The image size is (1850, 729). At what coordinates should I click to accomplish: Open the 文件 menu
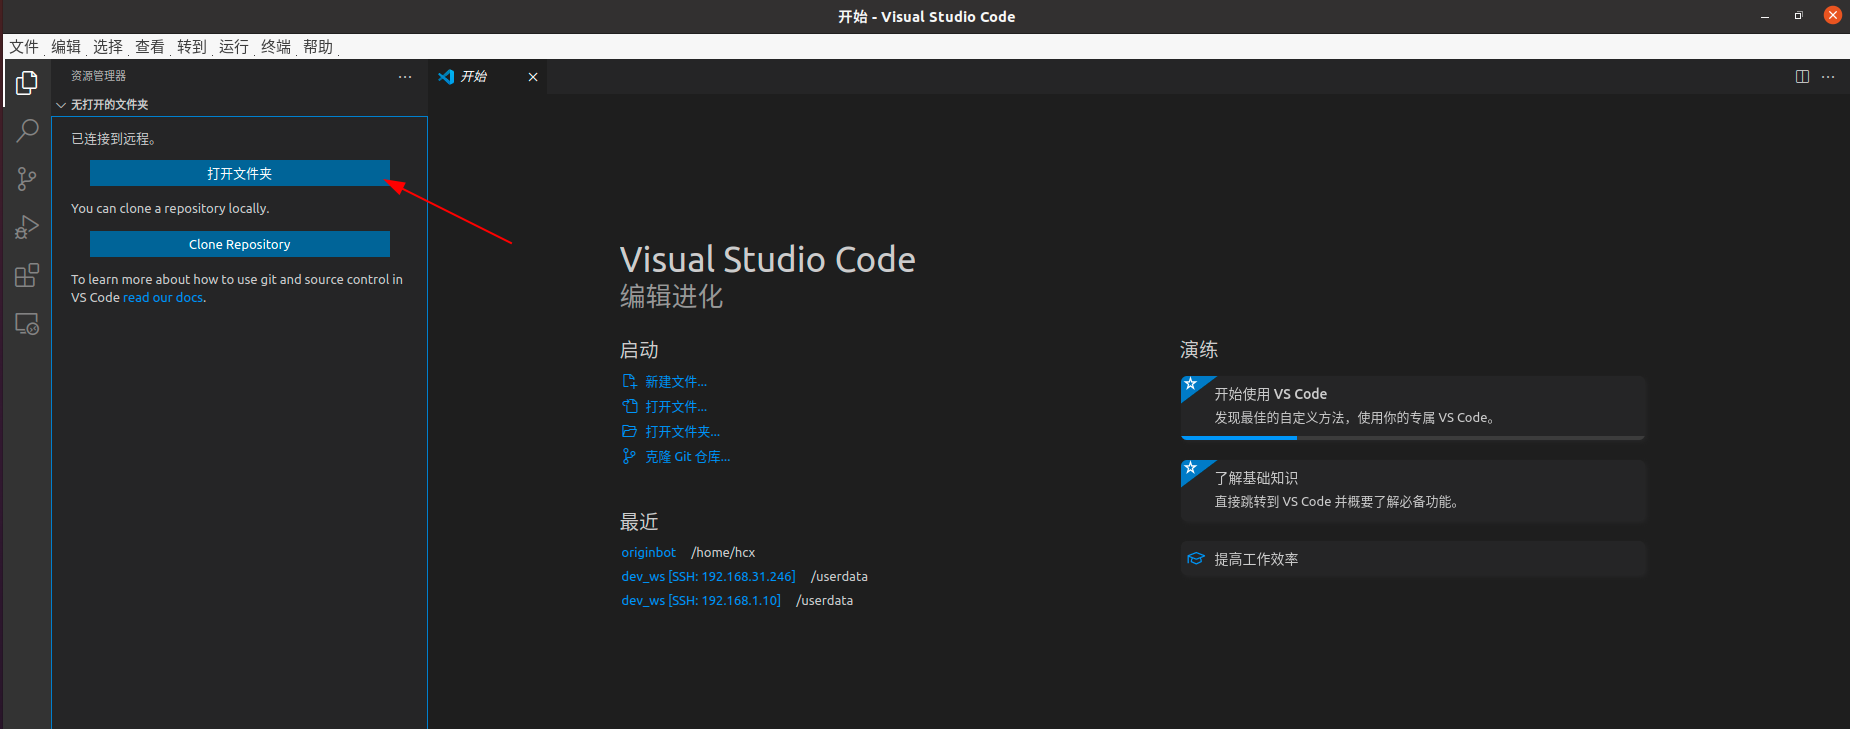point(24,47)
